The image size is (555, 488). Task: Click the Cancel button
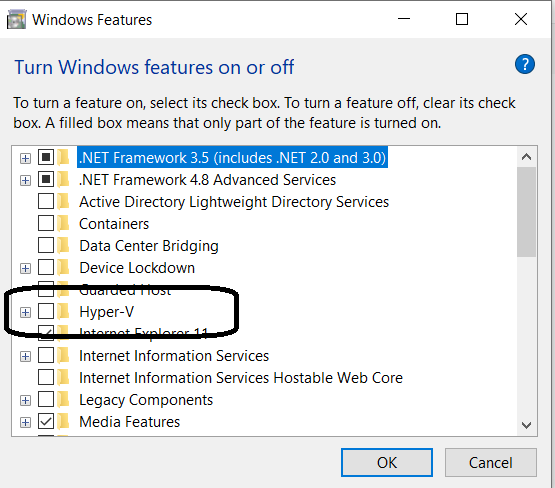coord(491,463)
